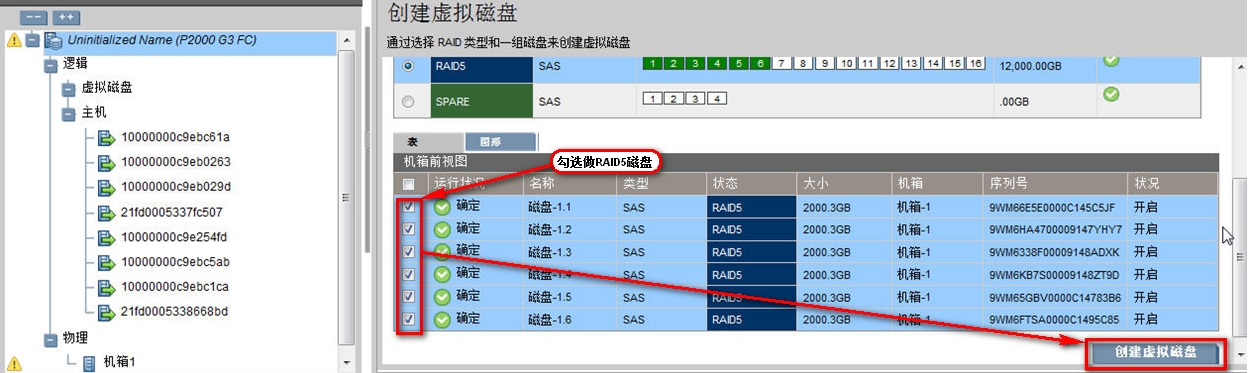Click disk slot 4 in the SPARE row

tap(717, 98)
